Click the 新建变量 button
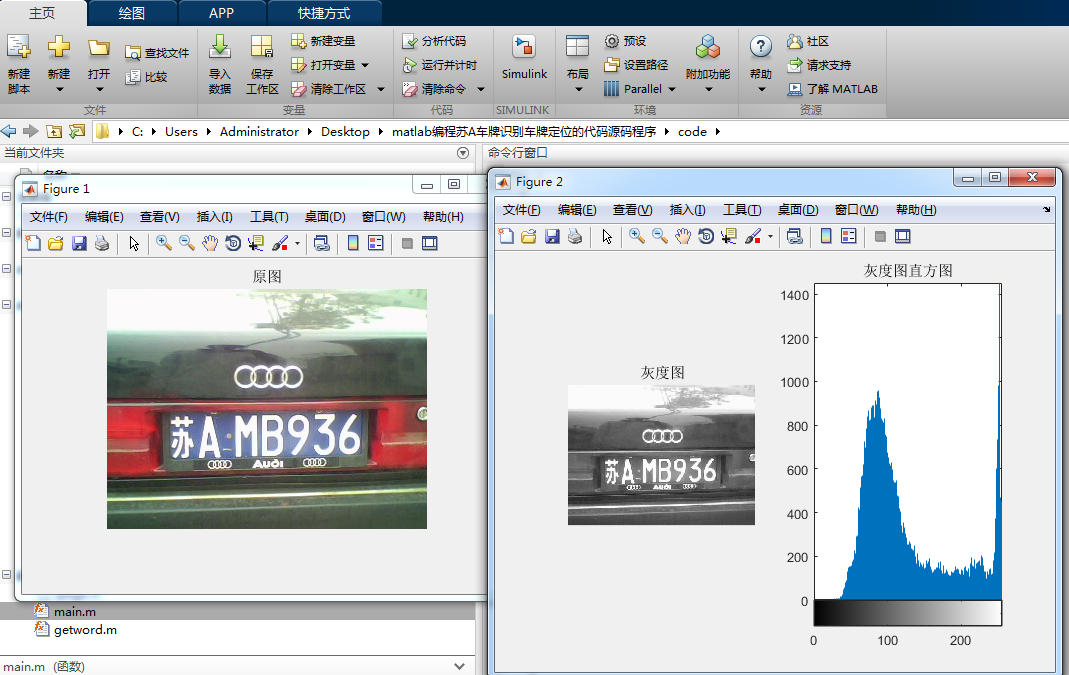This screenshot has width=1069, height=675. [323, 41]
